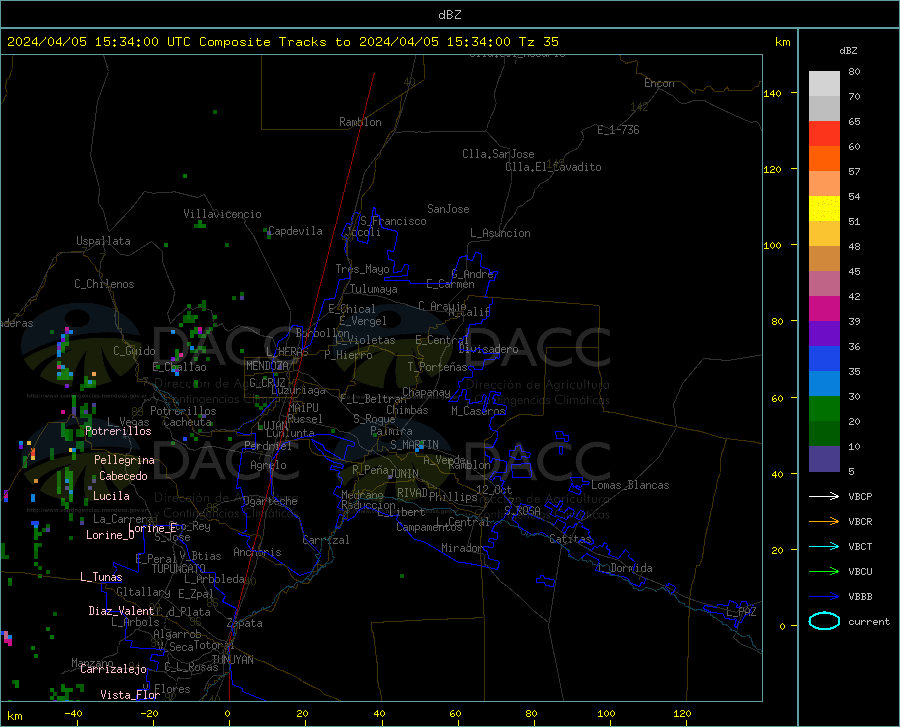Click the composite tracks timestamp header
900x727 pixels.
(283, 42)
